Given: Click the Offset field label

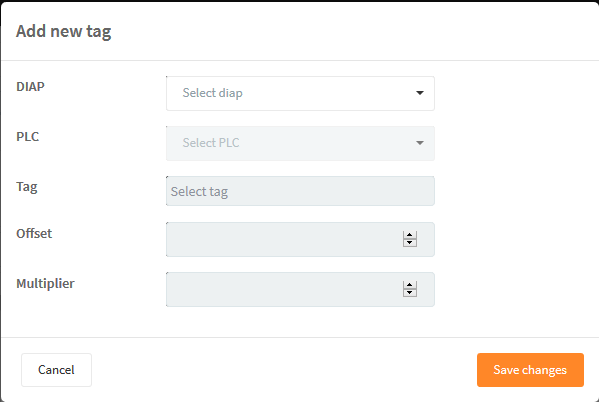Looking at the screenshot, I should tap(34, 233).
